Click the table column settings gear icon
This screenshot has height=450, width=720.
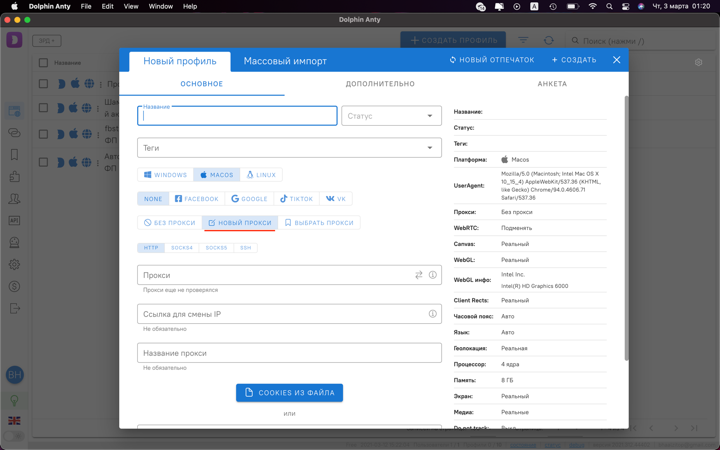(698, 62)
